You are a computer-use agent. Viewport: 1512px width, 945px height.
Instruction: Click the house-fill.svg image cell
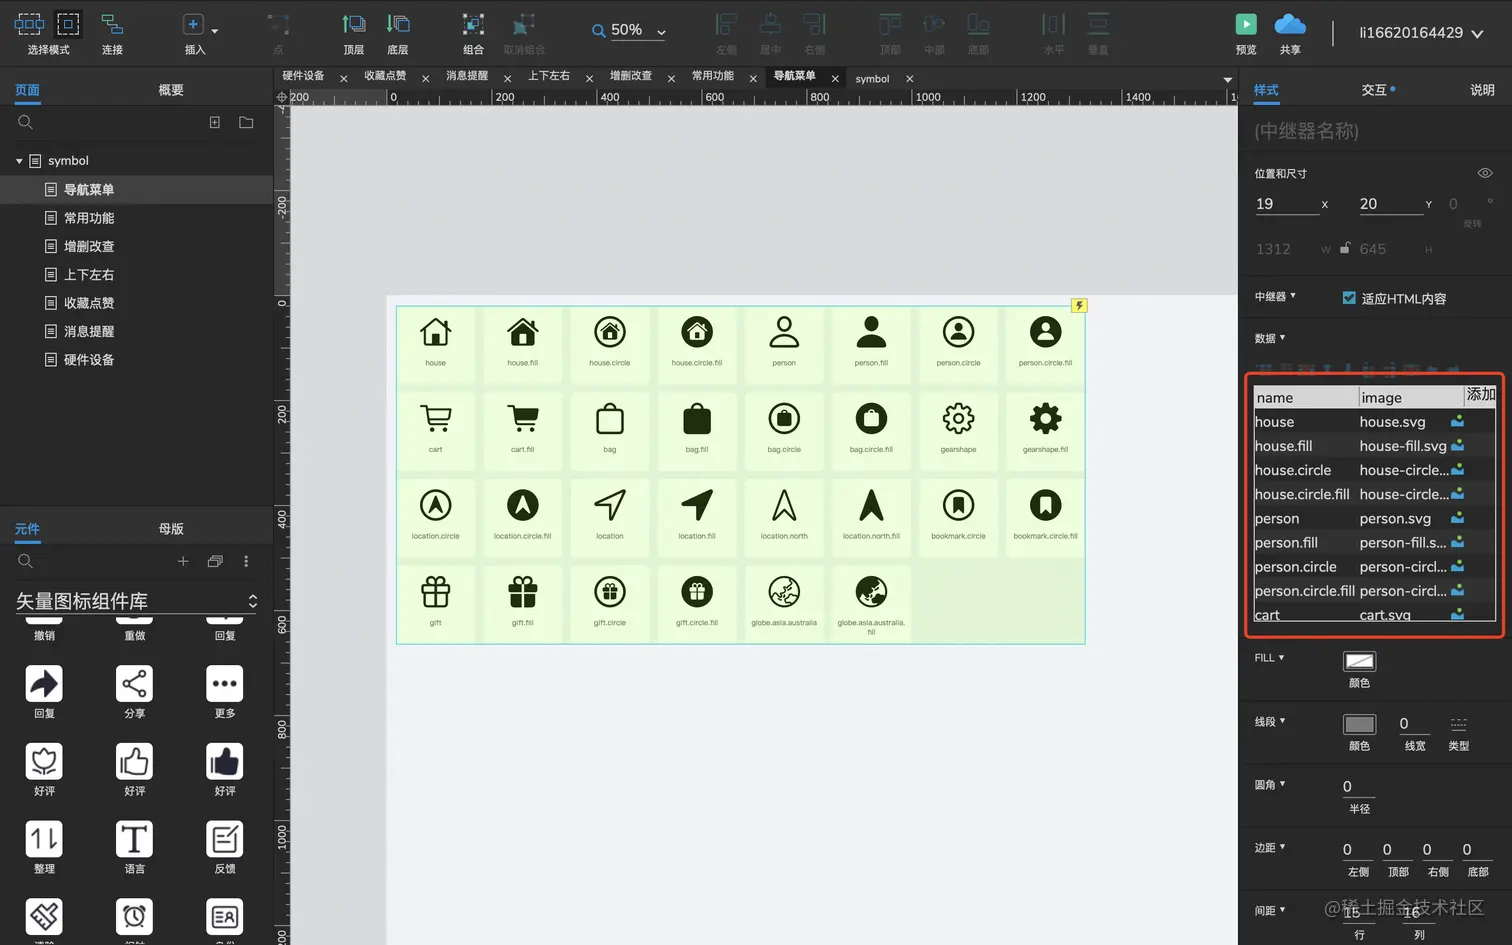coord(1403,446)
